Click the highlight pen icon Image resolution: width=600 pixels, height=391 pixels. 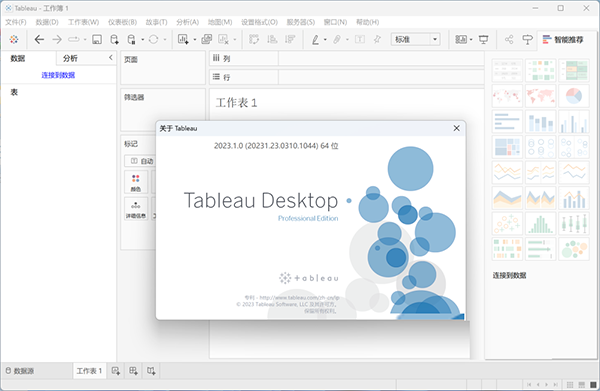315,39
